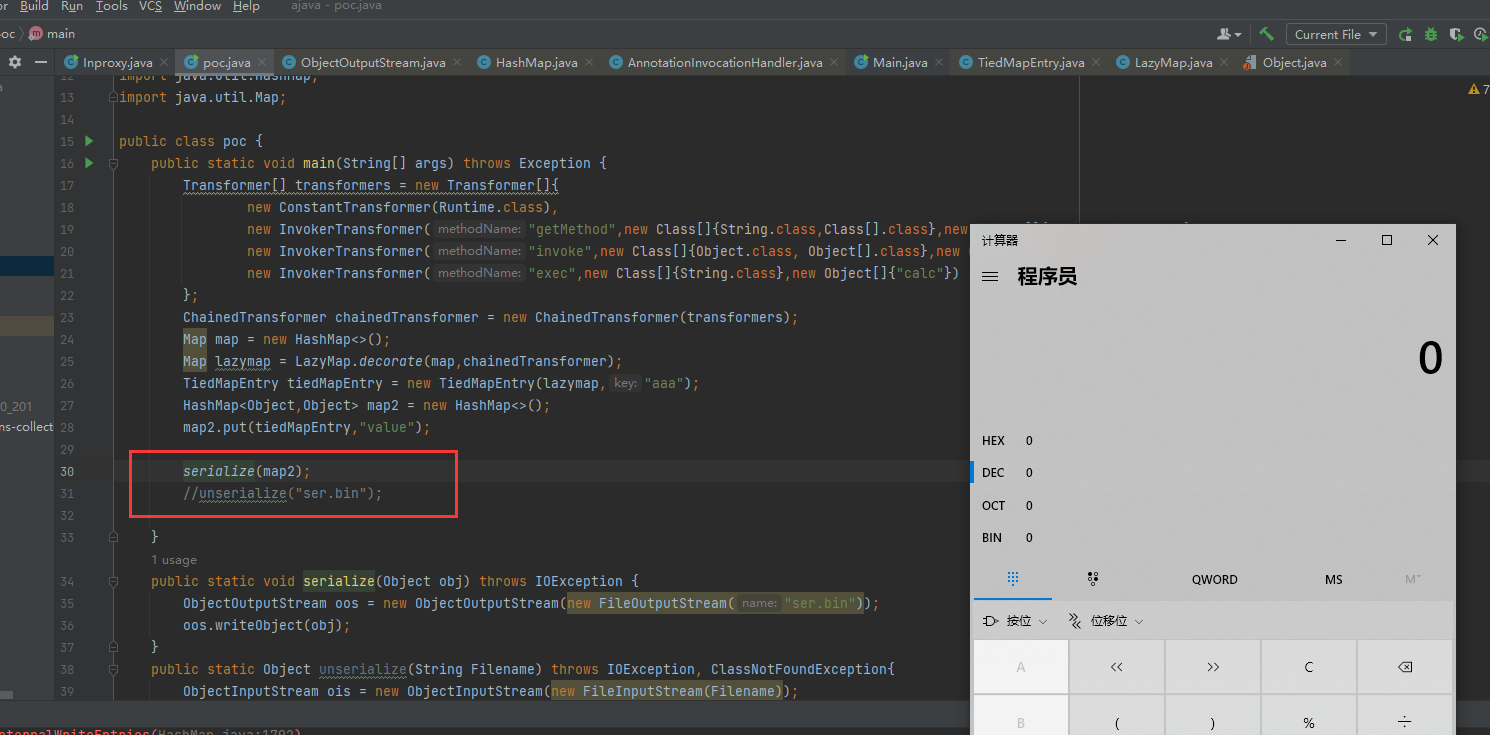Click the calculator display value 0
The width and height of the screenshot is (1490, 735).
(1430, 358)
